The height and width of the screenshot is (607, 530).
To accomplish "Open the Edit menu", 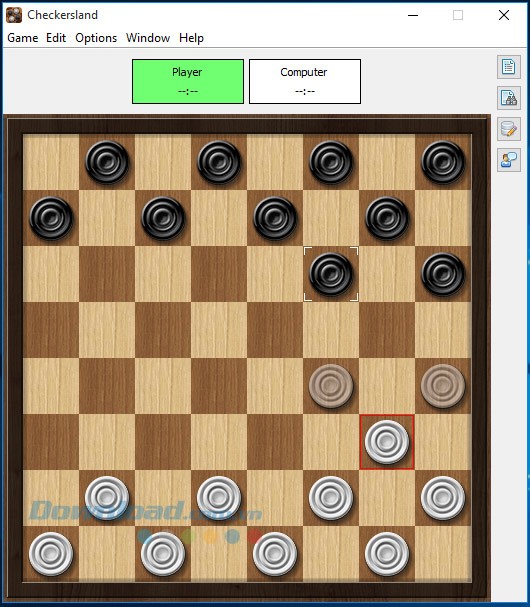I will (x=56, y=38).
